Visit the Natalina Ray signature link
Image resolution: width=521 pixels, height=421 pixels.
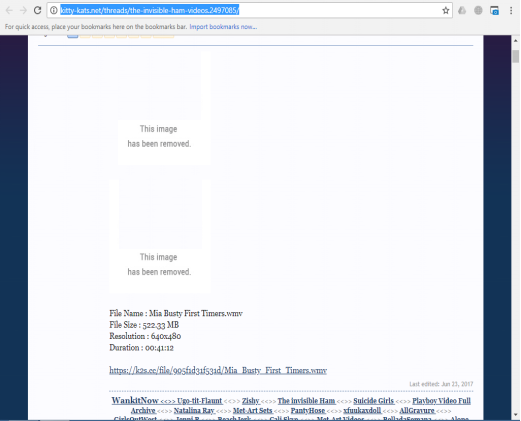tap(194, 410)
